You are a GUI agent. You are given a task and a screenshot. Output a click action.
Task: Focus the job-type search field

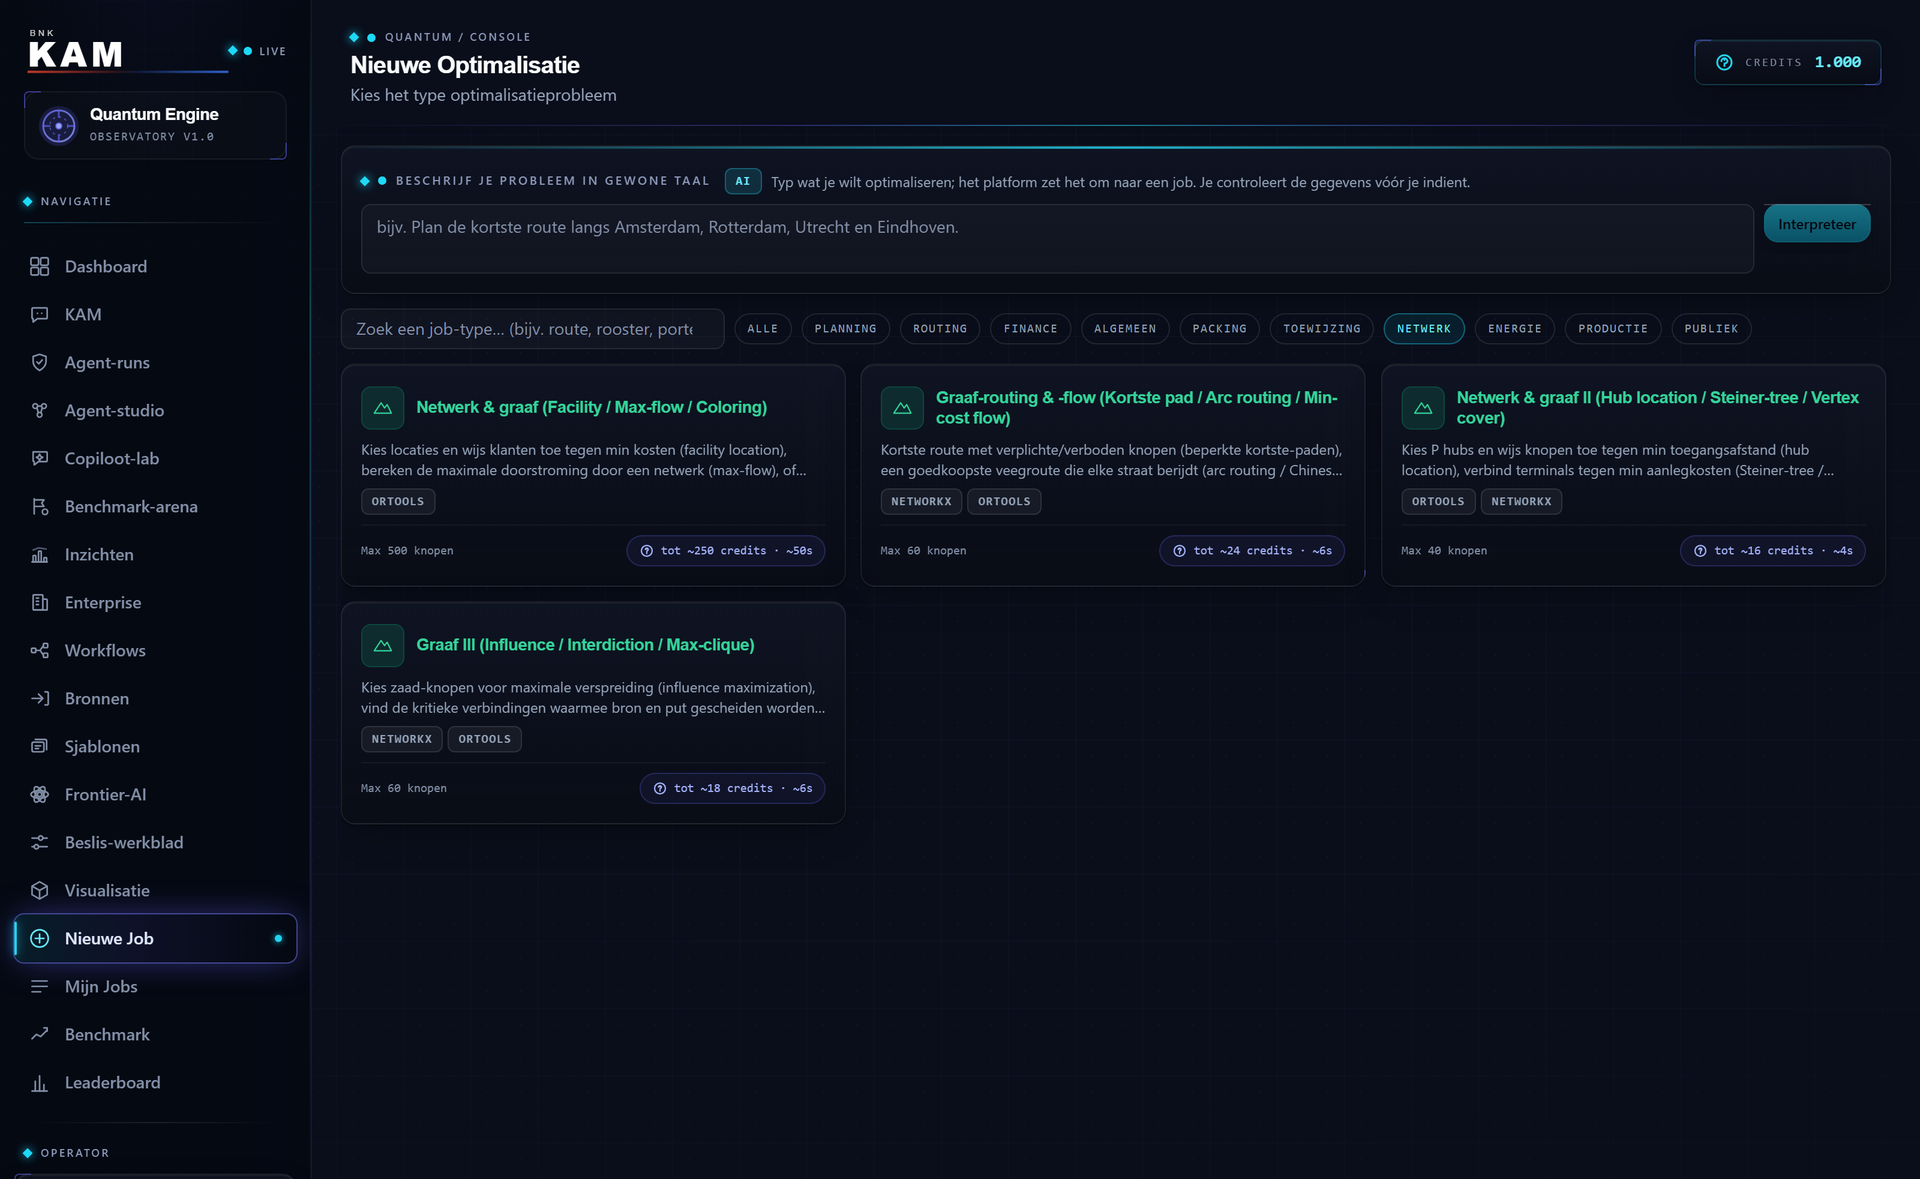[x=532, y=329]
